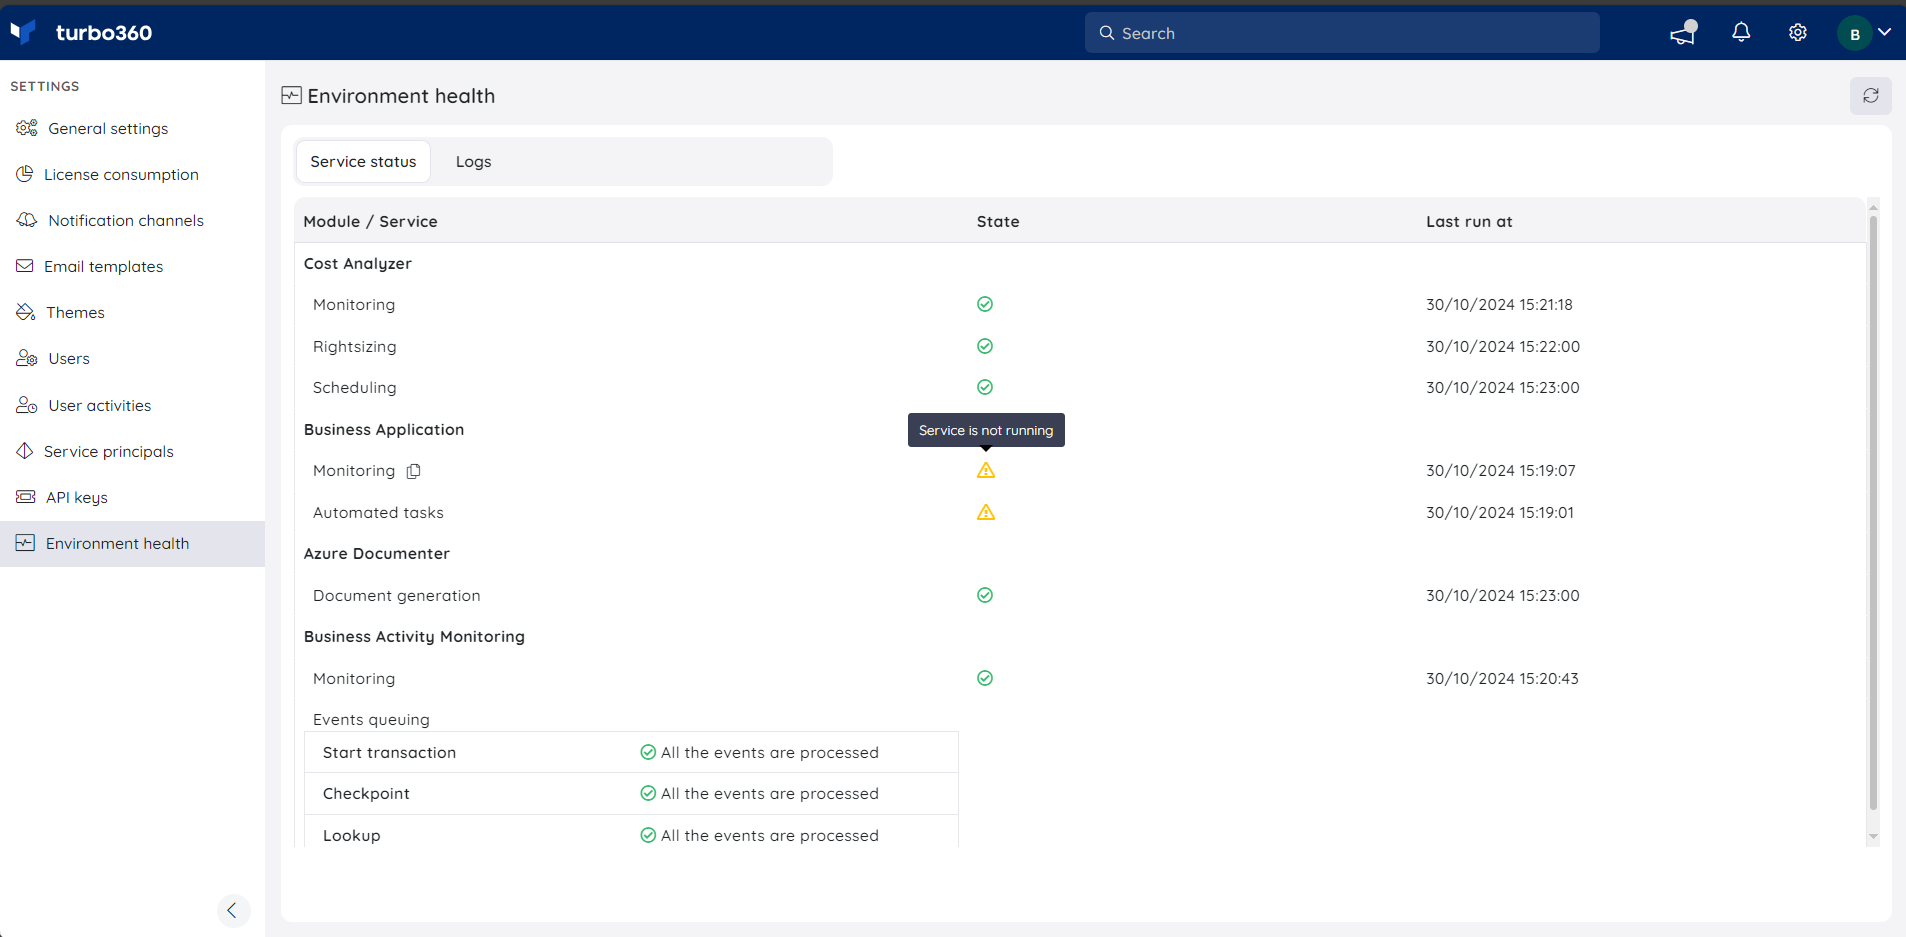The image size is (1906, 937).
Task: Open Email templates in sidebar
Action: tap(132, 266)
